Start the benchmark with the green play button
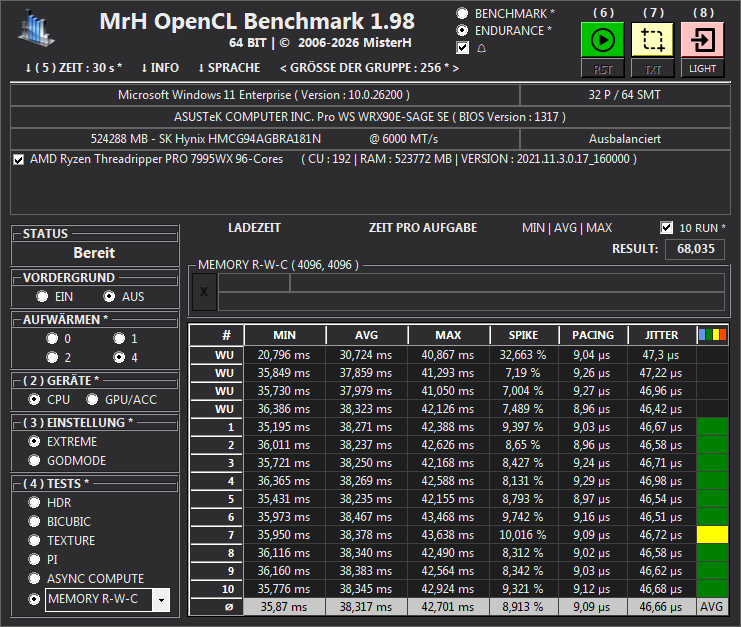The width and height of the screenshot is (741, 627). pyautogui.click(x=603, y=40)
